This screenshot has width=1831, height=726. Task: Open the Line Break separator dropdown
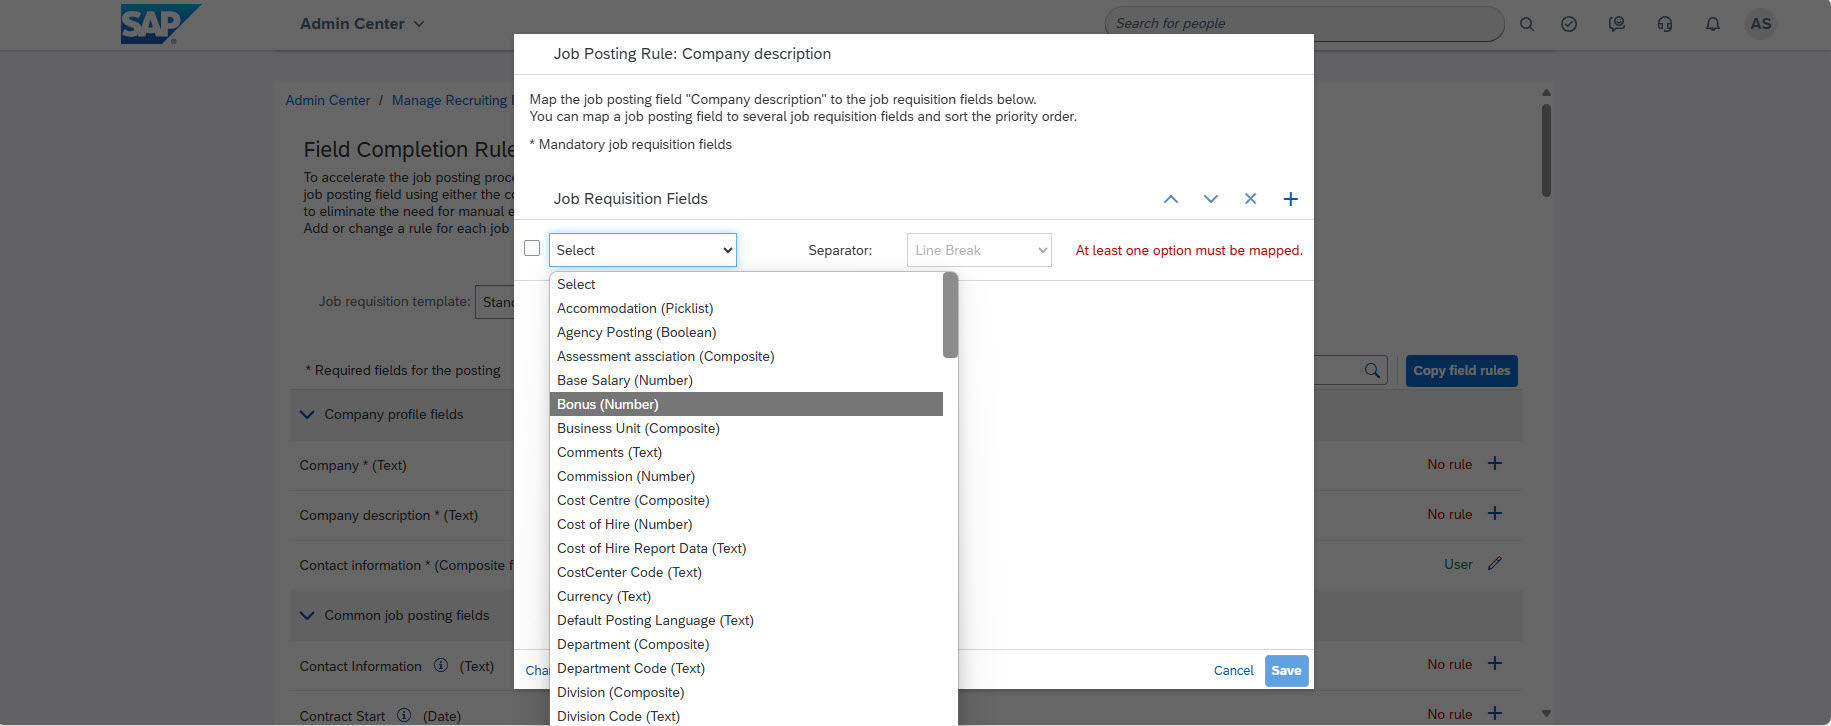click(979, 250)
